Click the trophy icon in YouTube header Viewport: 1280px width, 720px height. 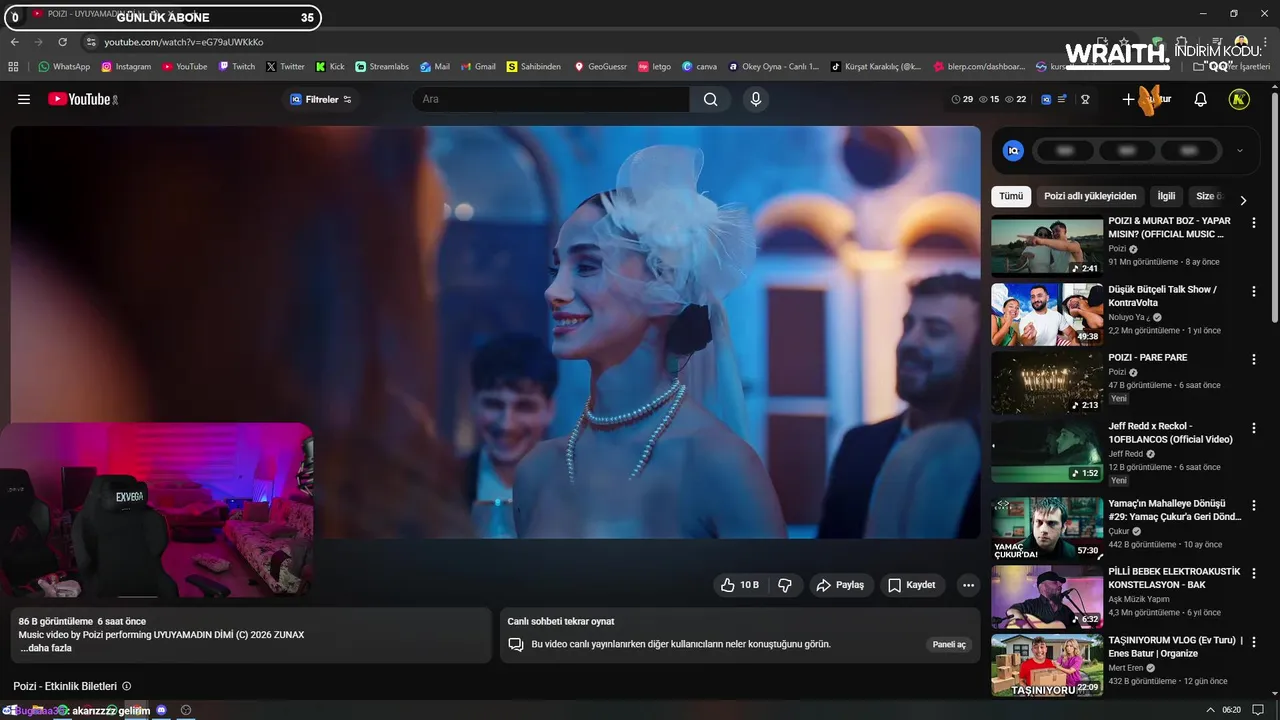[x=1085, y=99]
